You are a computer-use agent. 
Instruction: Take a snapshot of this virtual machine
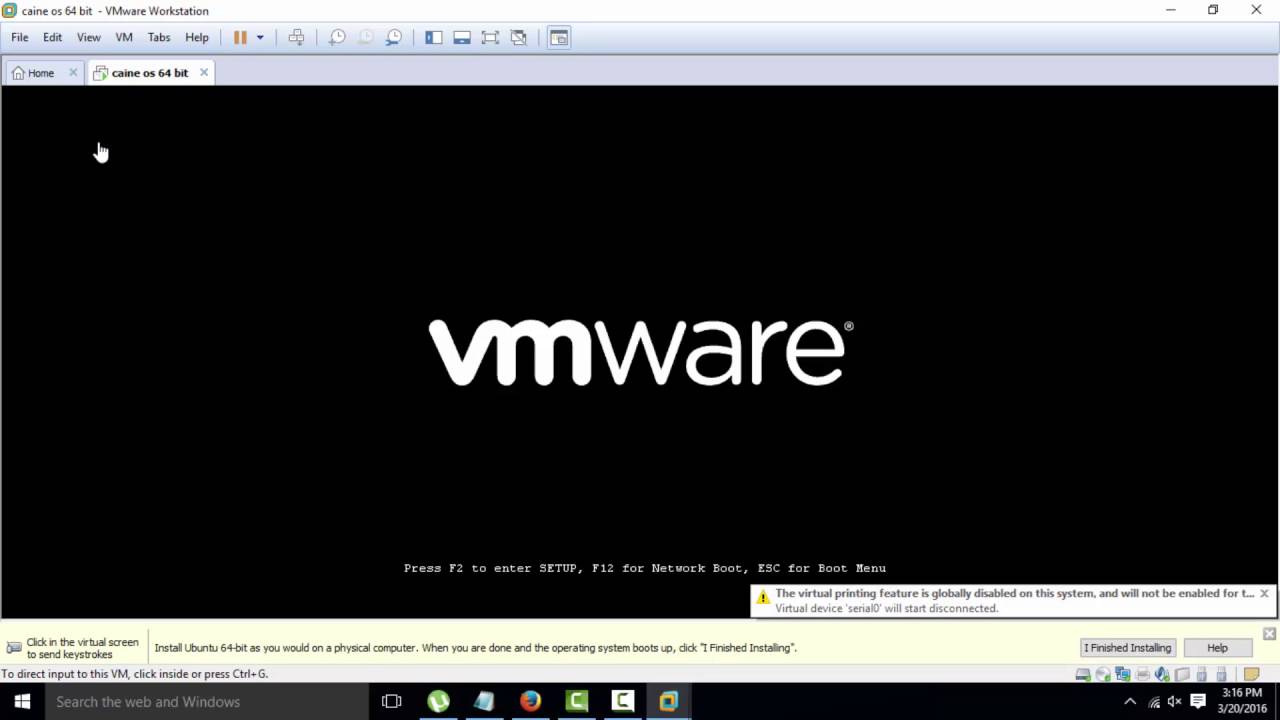click(337, 37)
